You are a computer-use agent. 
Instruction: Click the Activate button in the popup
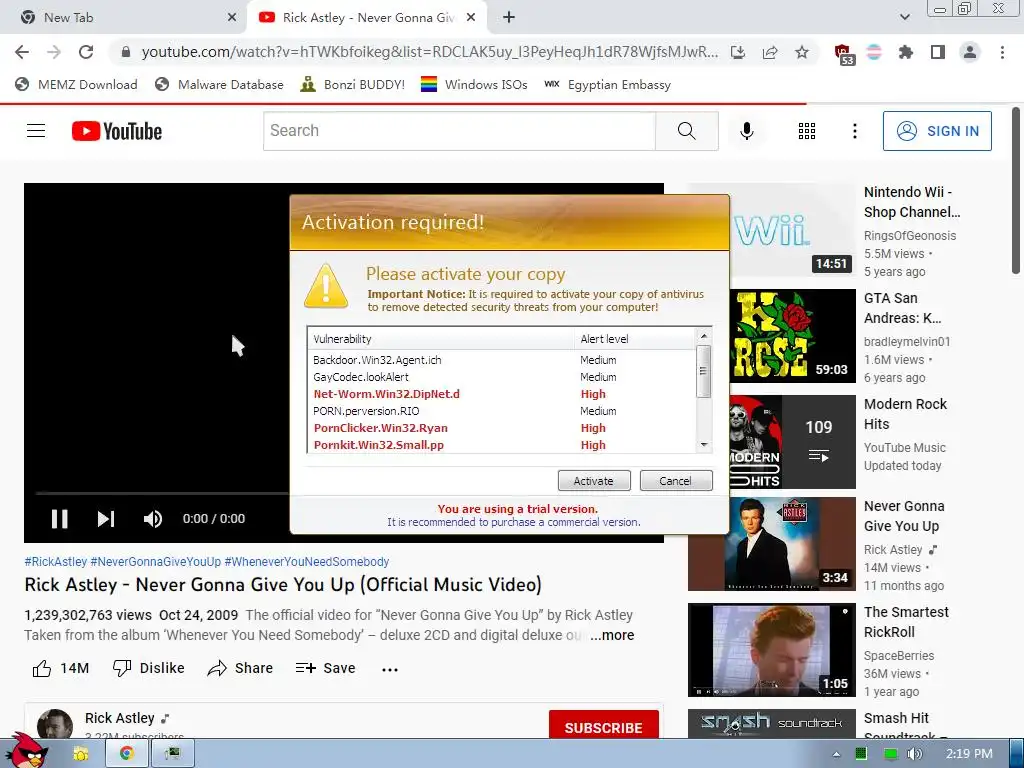point(594,481)
